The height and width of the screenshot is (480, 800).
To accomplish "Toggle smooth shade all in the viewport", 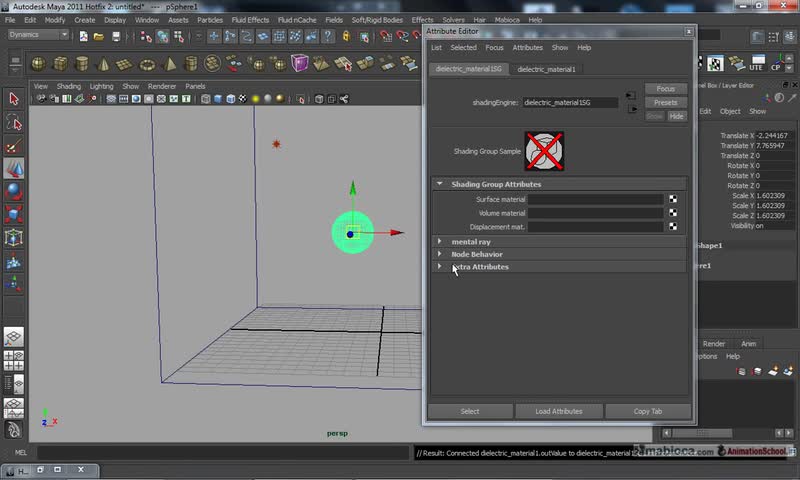I will [x=218, y=99].
